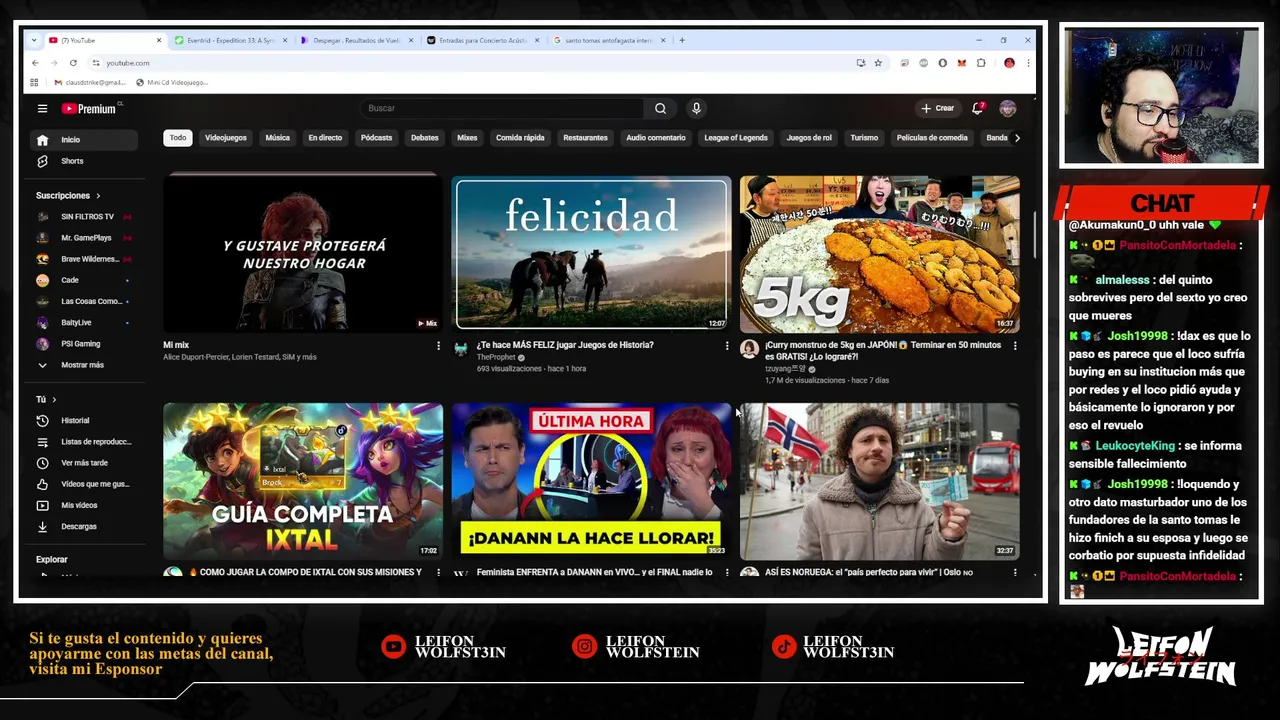Image resolution: width=1280 pixels, height=720 pixels.
Task: Open the install app icon in address bar
Action: 860,63
